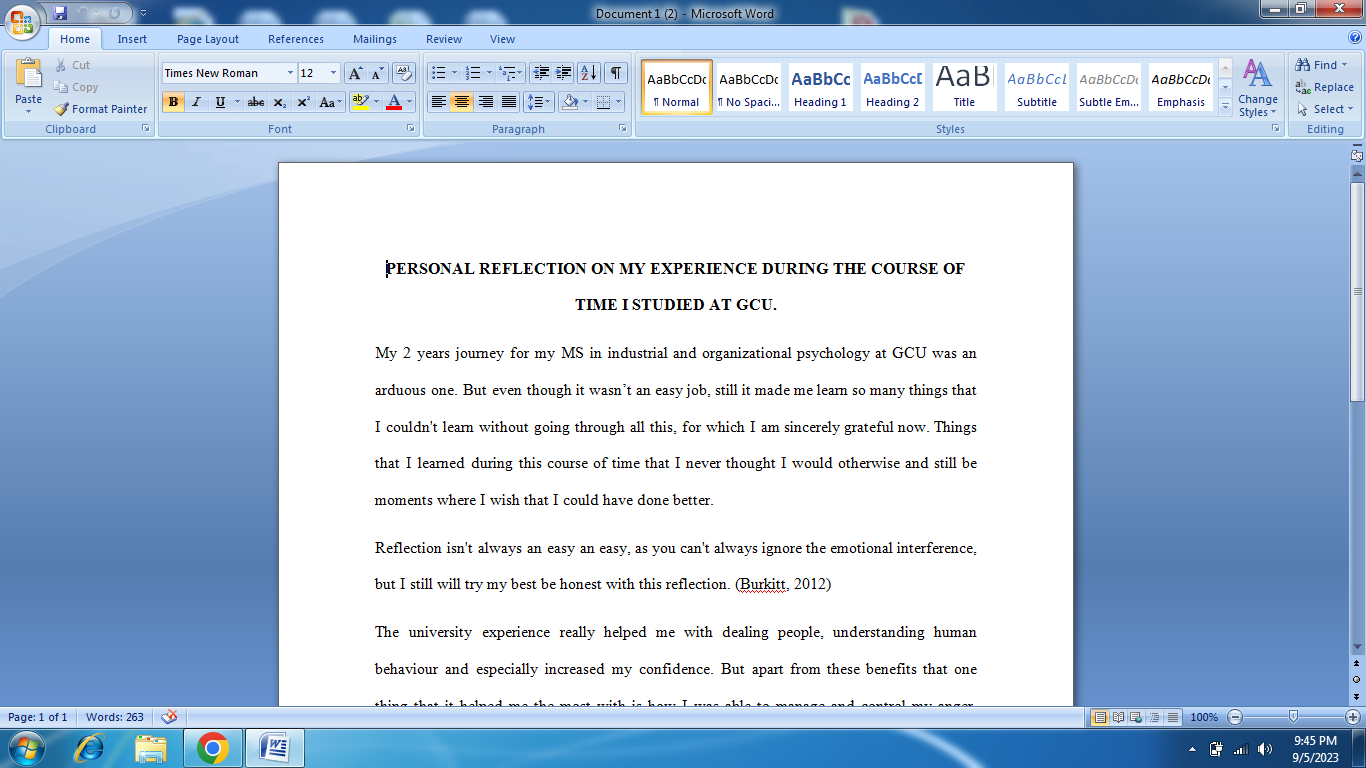
Task: Click the Sort icon in Paragraph group
Action: coord(589,73)
